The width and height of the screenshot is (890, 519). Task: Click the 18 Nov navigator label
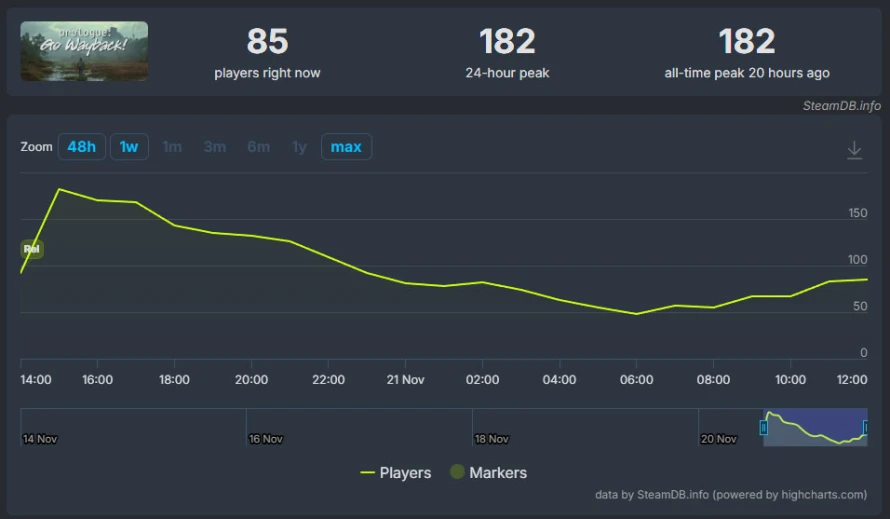tap(492, 439)
